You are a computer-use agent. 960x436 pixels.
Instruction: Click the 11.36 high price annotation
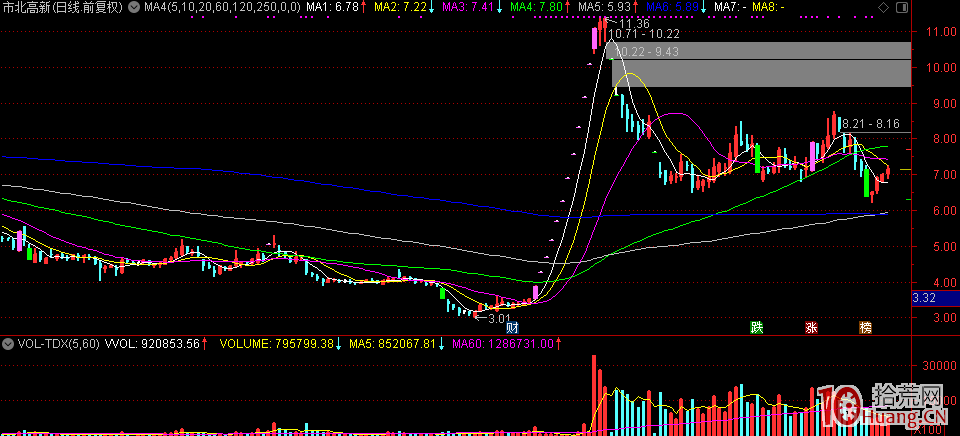(x=633, y=24)
